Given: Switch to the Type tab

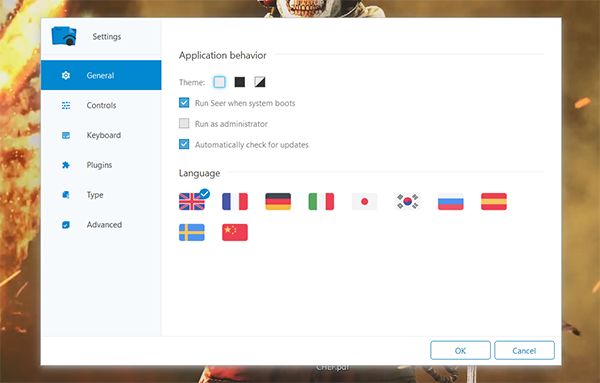Looking at the screenshot, I should [x=101, y=195].
